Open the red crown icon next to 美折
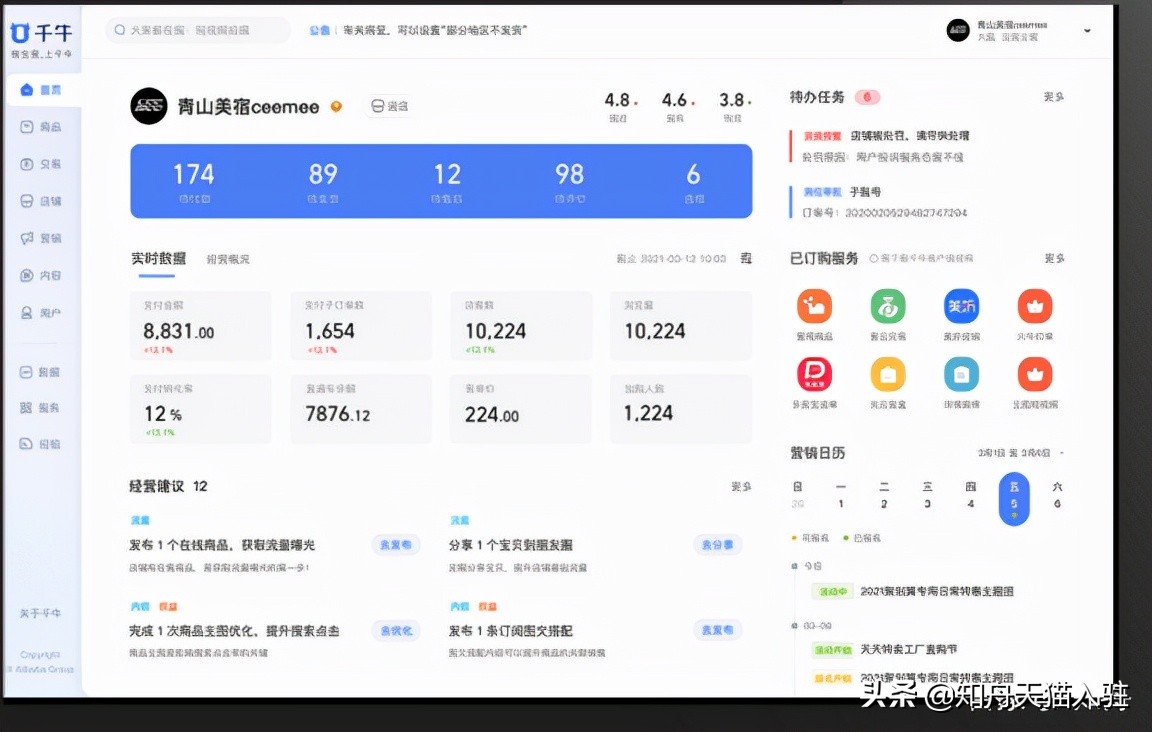1152x732 pixels. pyautogui.click(x=1034, y=306)
